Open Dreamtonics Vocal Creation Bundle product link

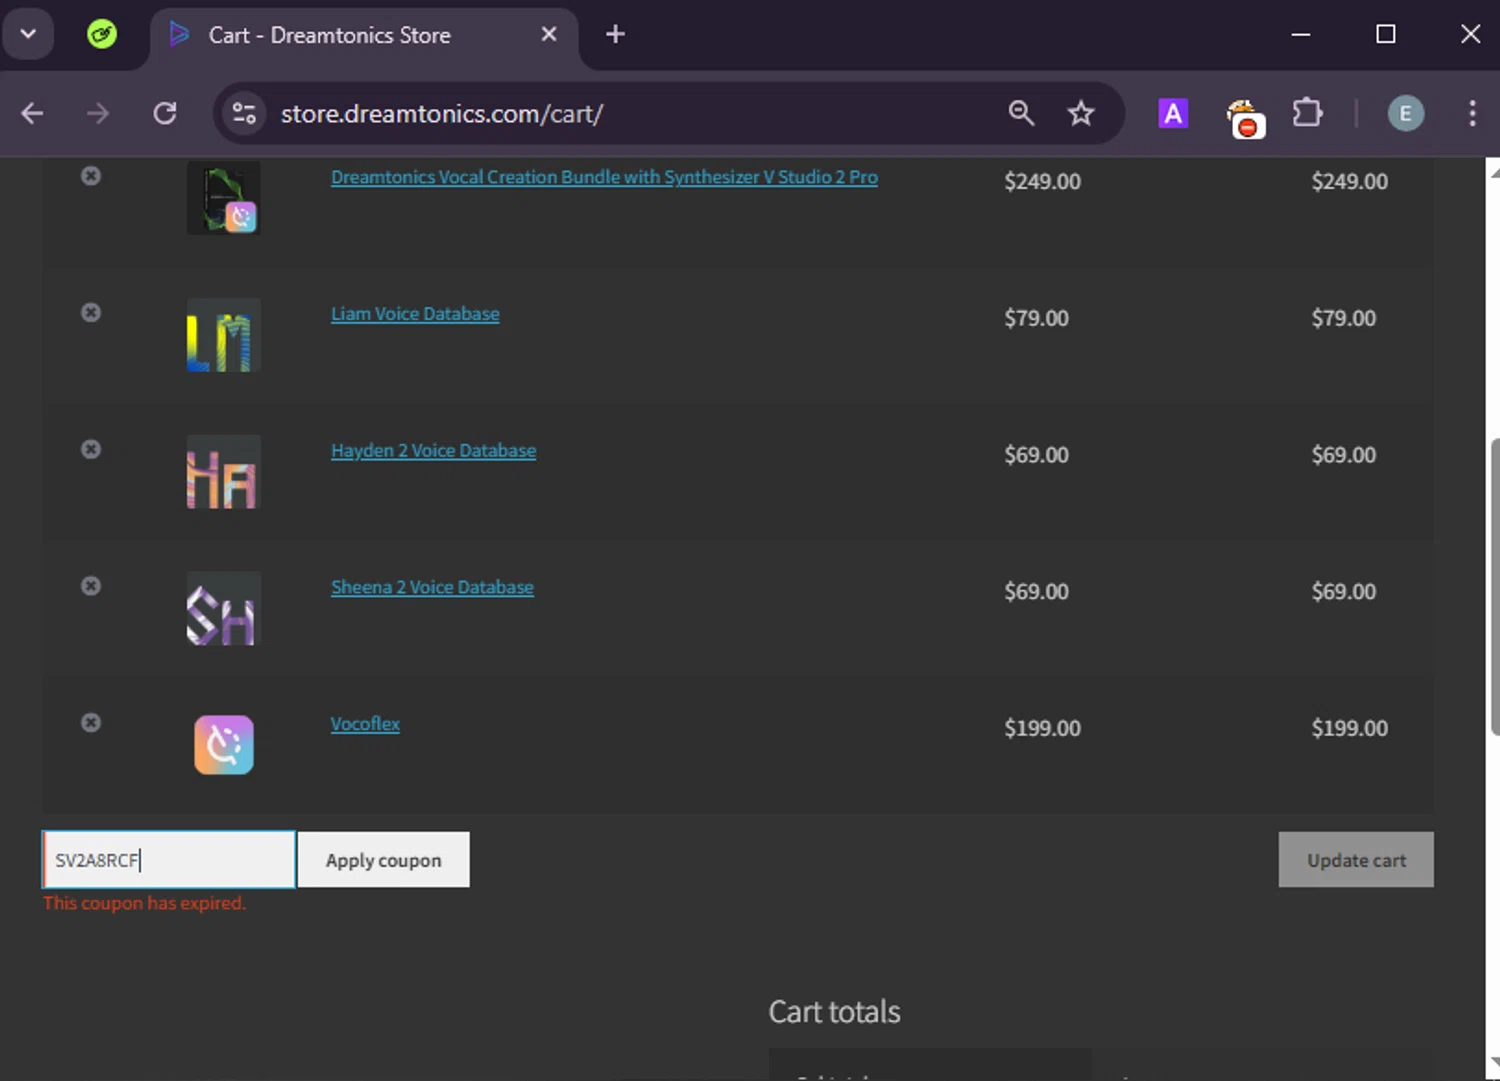tap(604, 177)
